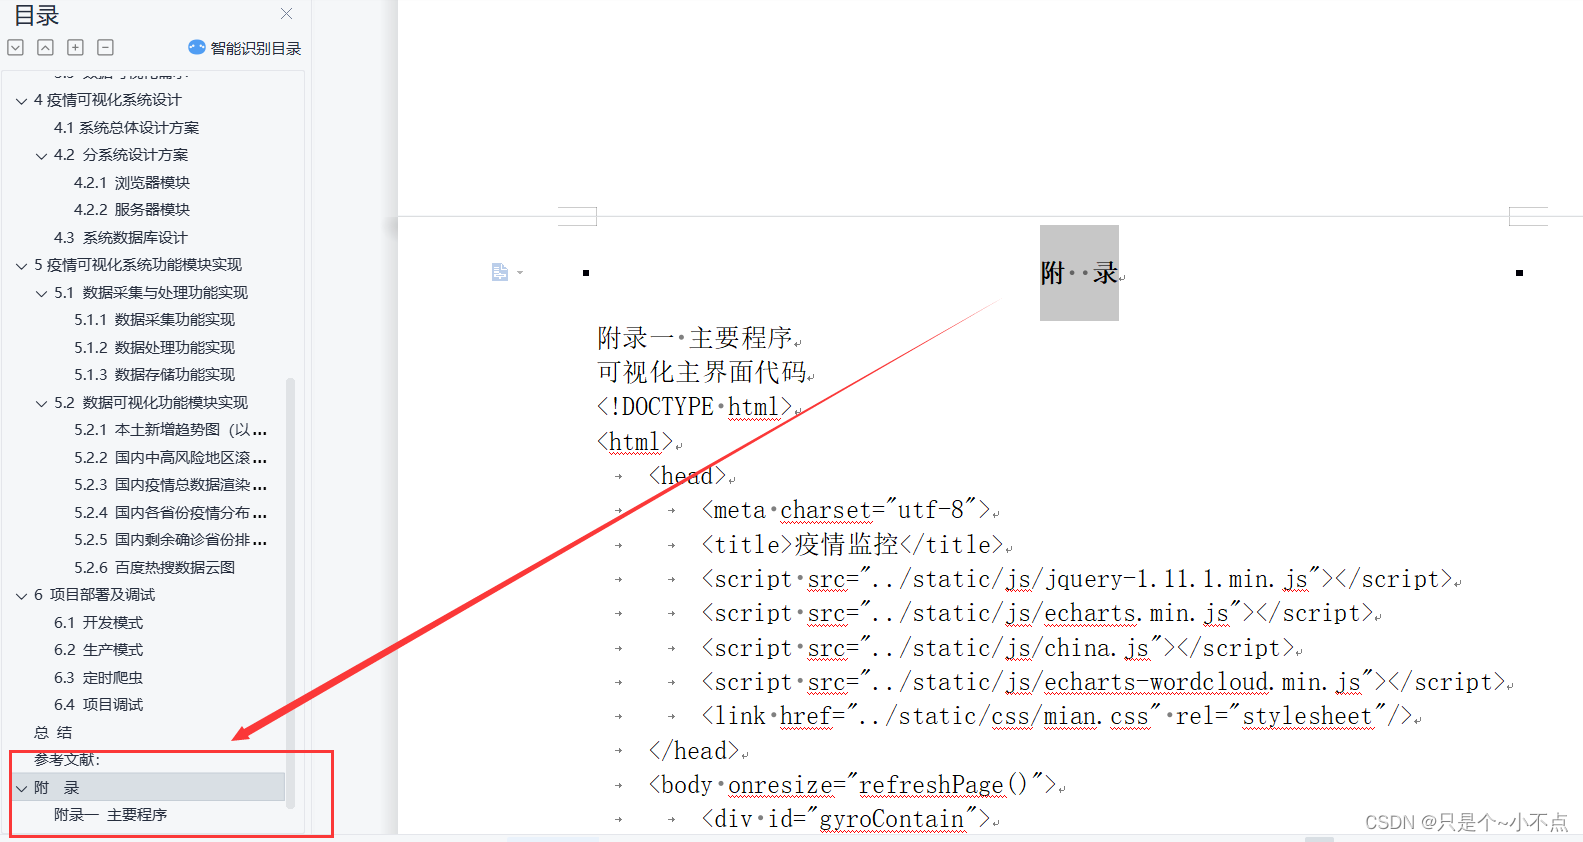This screenshot has height=842, width=1583.
Task: Go to 6.1 开发模式
Action: point(98,623)
